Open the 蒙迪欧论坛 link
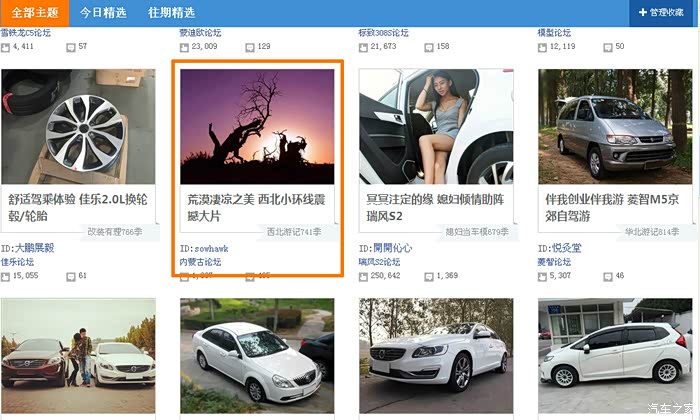700x420 pixels. coord(200,33)
